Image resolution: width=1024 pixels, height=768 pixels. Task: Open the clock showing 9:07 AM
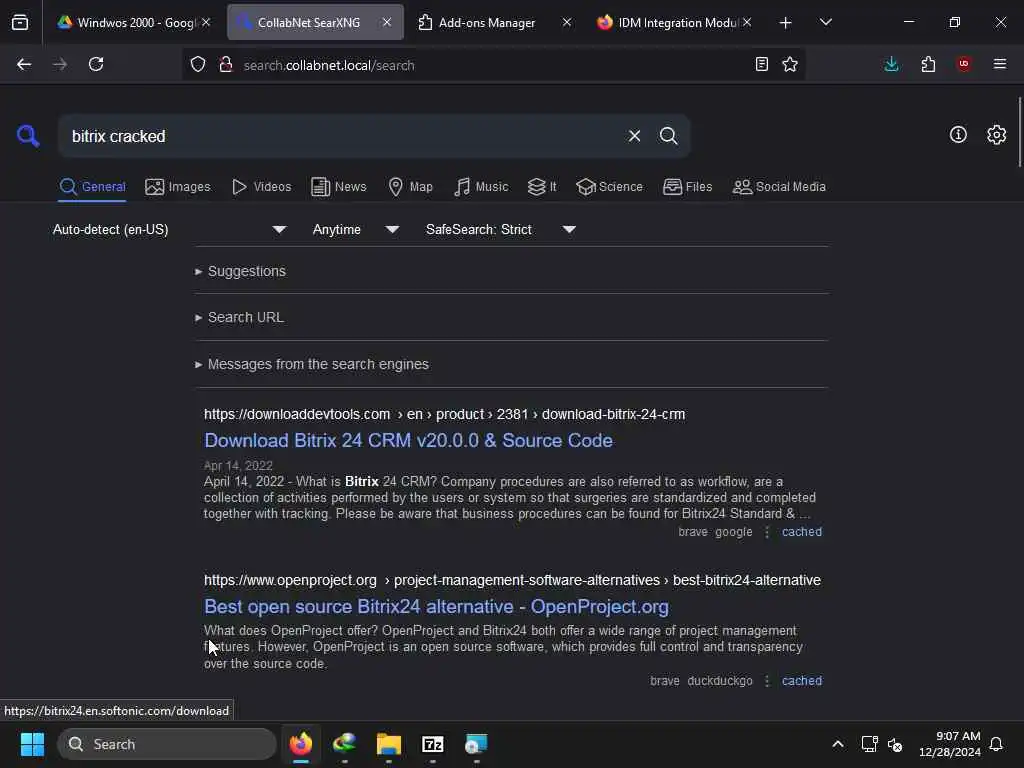pos(950,744)
